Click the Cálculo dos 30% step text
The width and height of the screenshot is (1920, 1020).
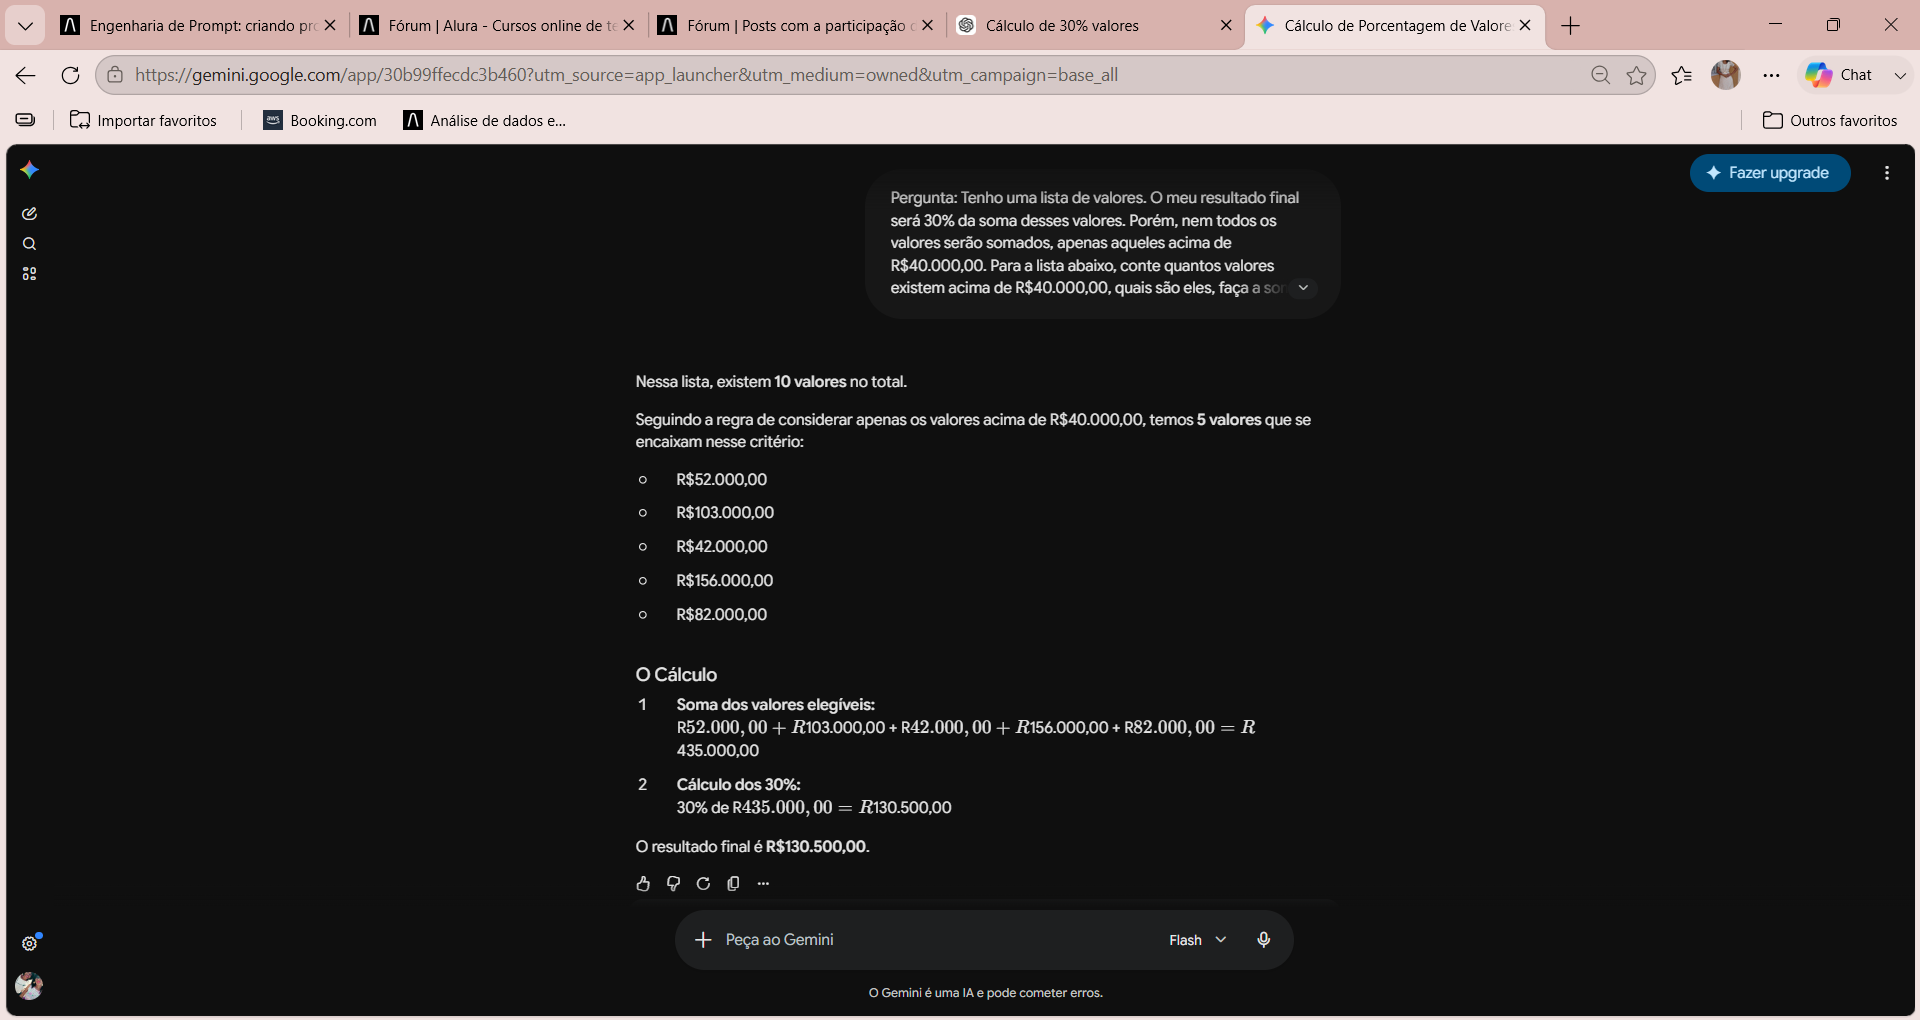point(739,785)
